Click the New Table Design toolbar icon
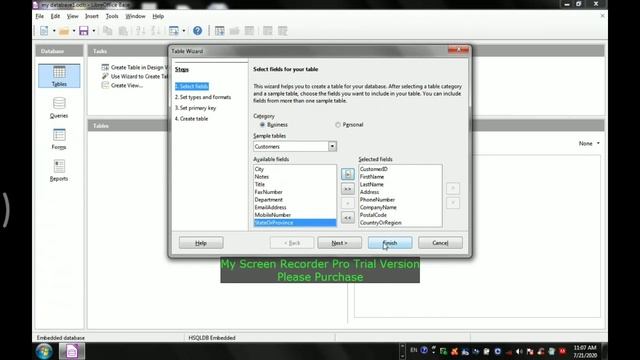Screen dimensions: 640x360 pyautogui.click(x=219, y=31)
